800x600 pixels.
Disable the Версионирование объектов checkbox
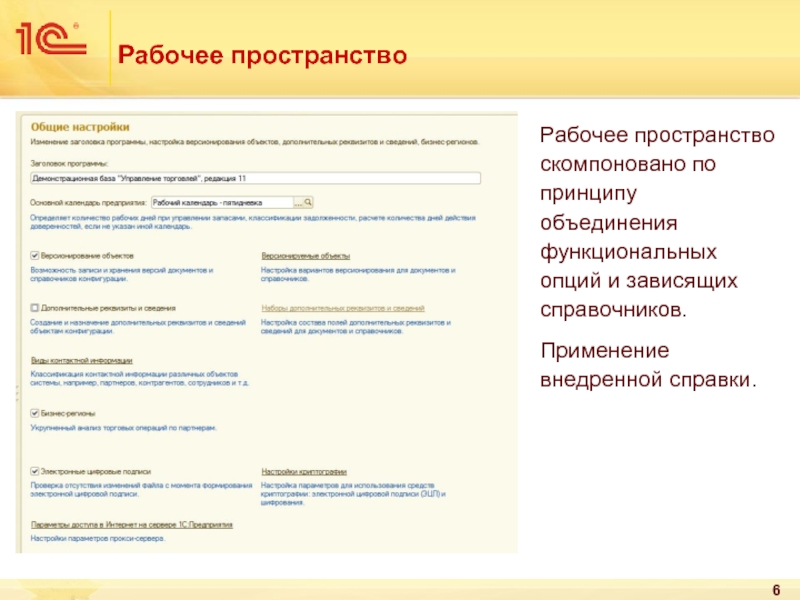[35, 256]
